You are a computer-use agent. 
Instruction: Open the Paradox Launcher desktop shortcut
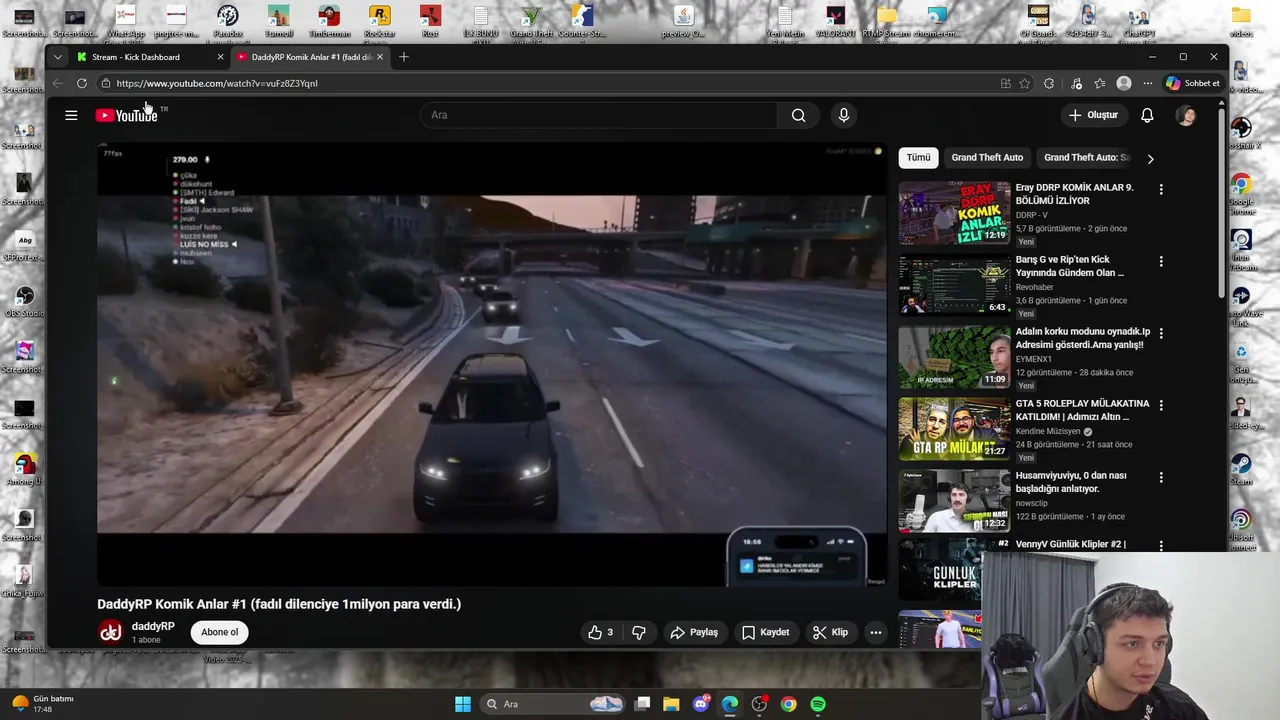pos(228,21)
